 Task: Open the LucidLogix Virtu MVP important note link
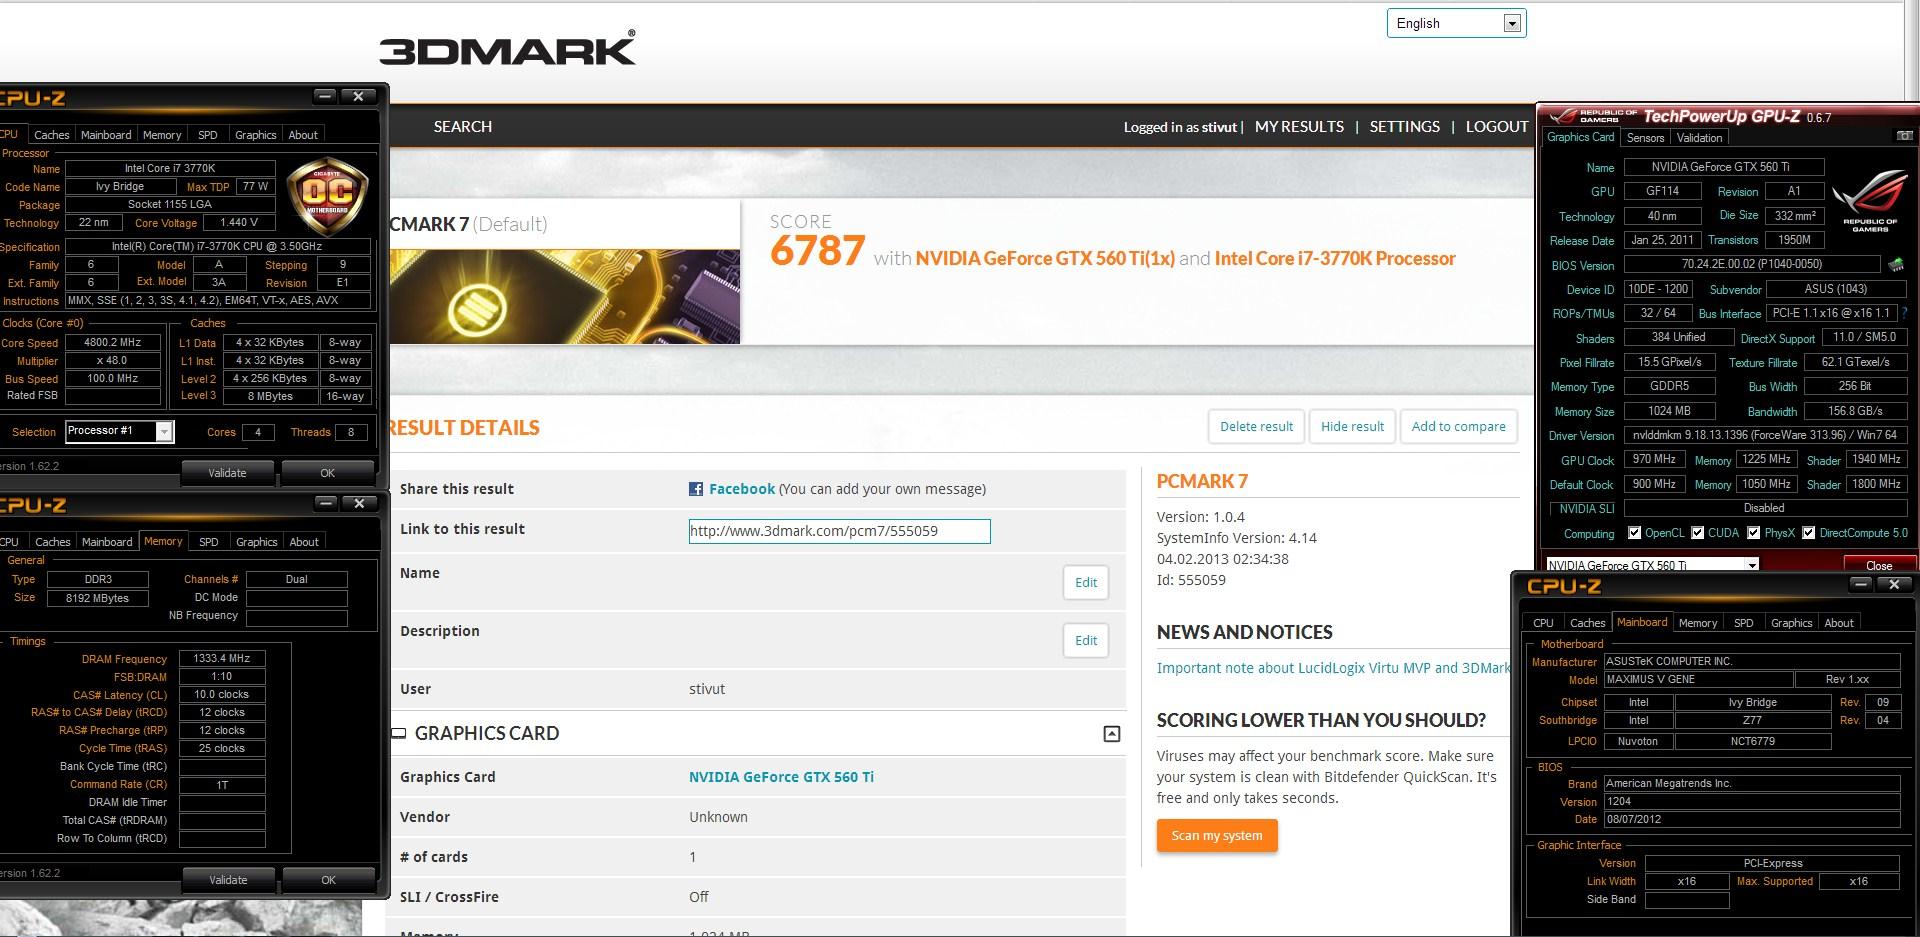click(x=1332, y=668)
